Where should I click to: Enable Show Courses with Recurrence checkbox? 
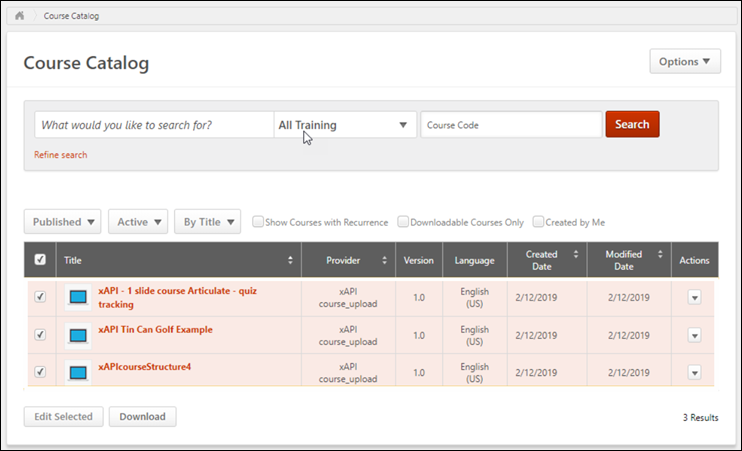258,222
